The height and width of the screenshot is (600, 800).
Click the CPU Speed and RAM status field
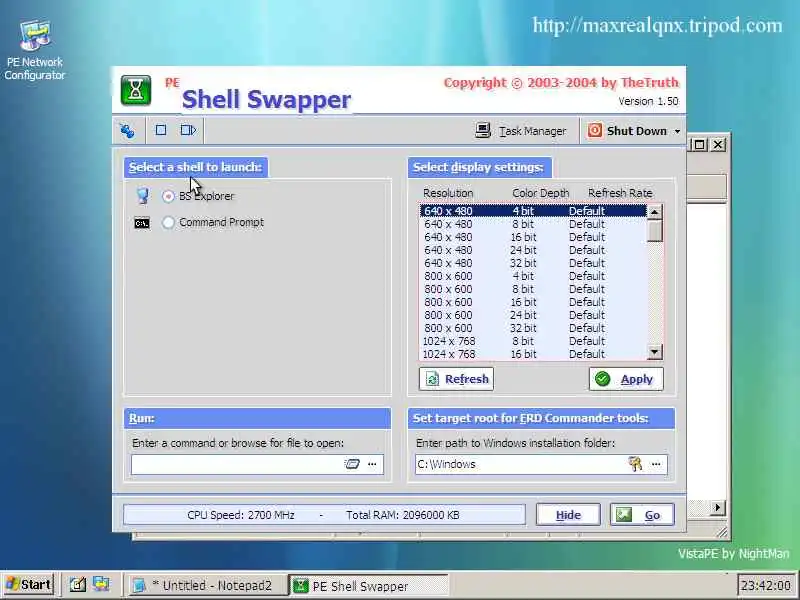(324, 515)
